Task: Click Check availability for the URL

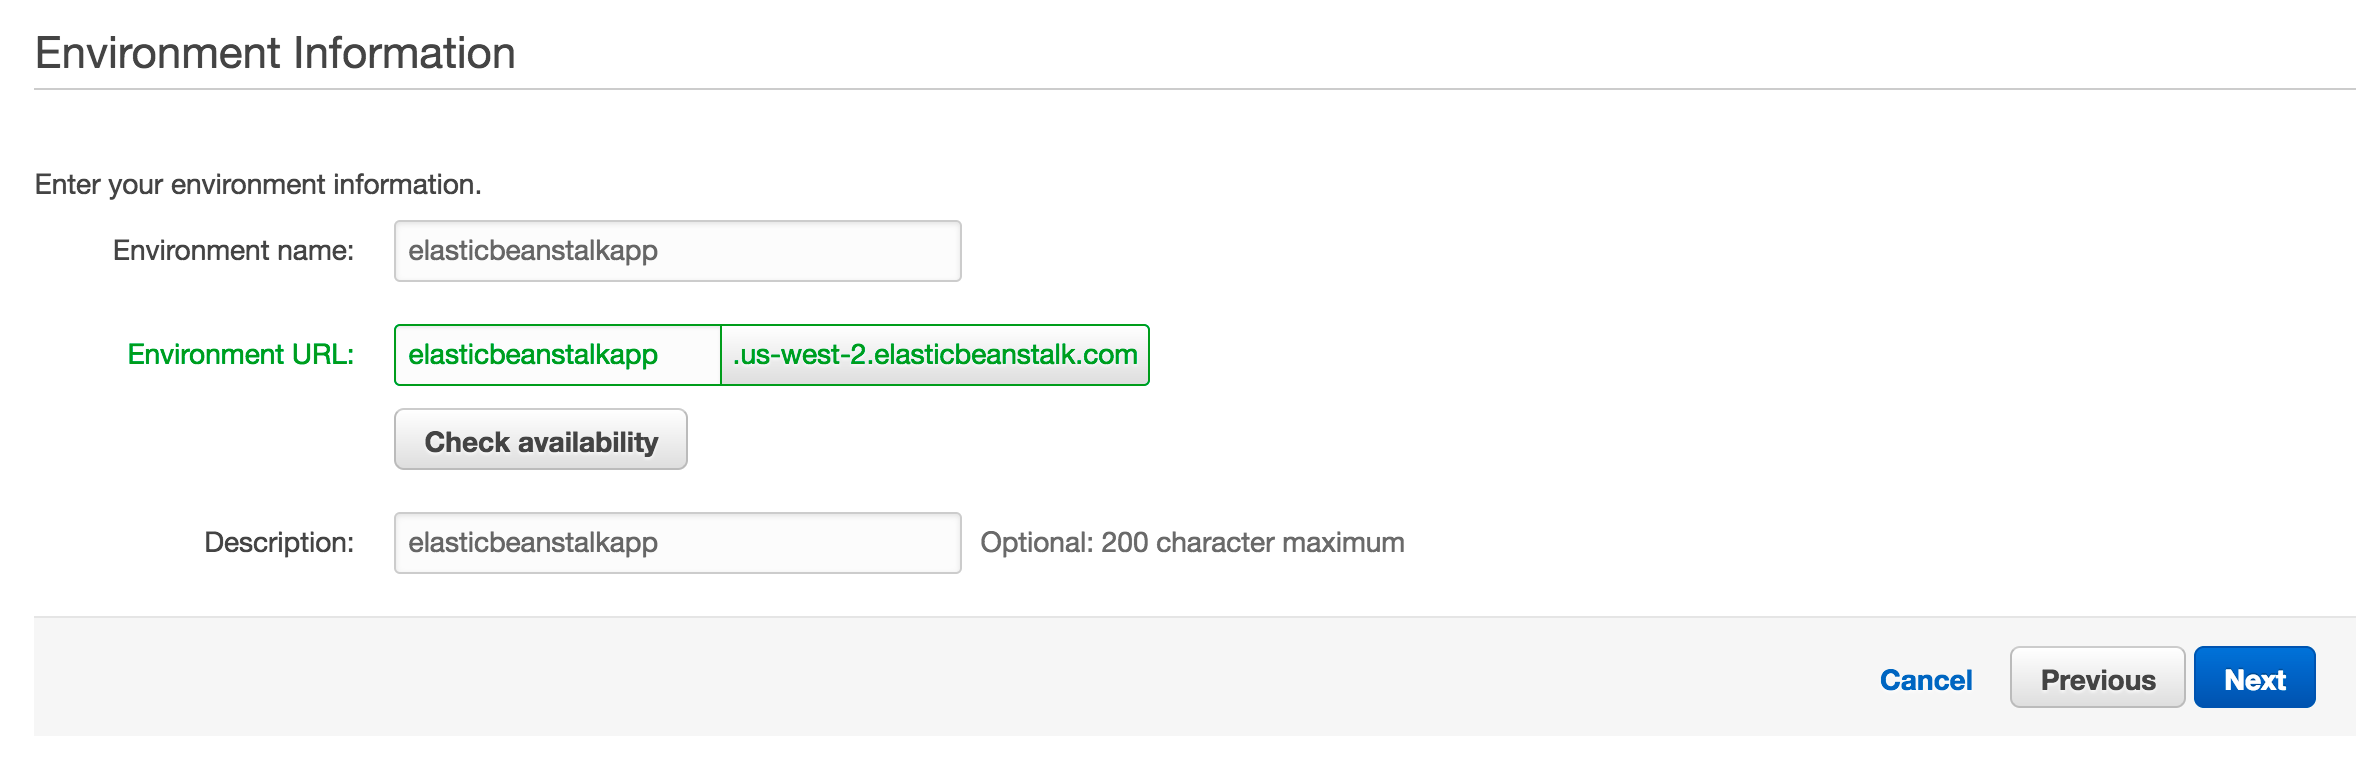Action: [540, 439]
